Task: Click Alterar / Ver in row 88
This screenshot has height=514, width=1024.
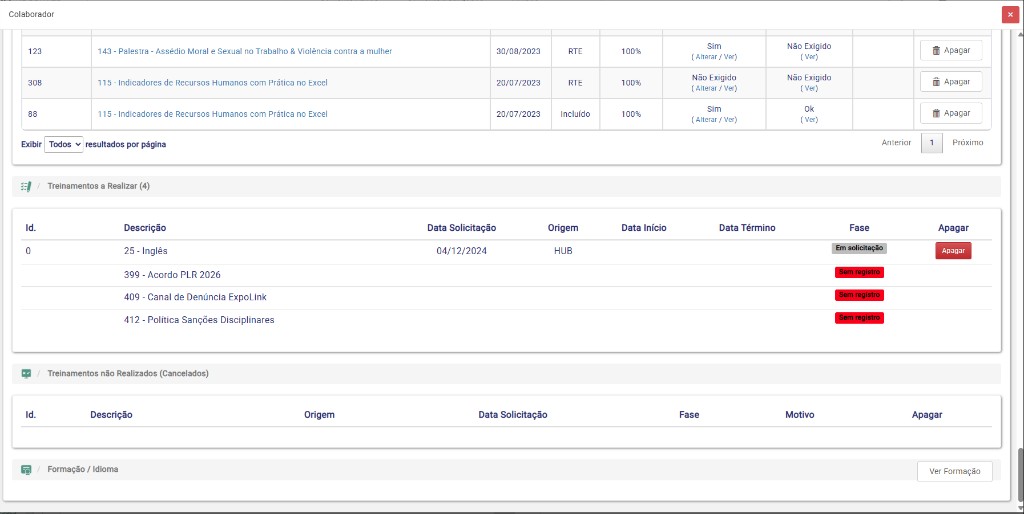Action: click(x=714, y=120)
